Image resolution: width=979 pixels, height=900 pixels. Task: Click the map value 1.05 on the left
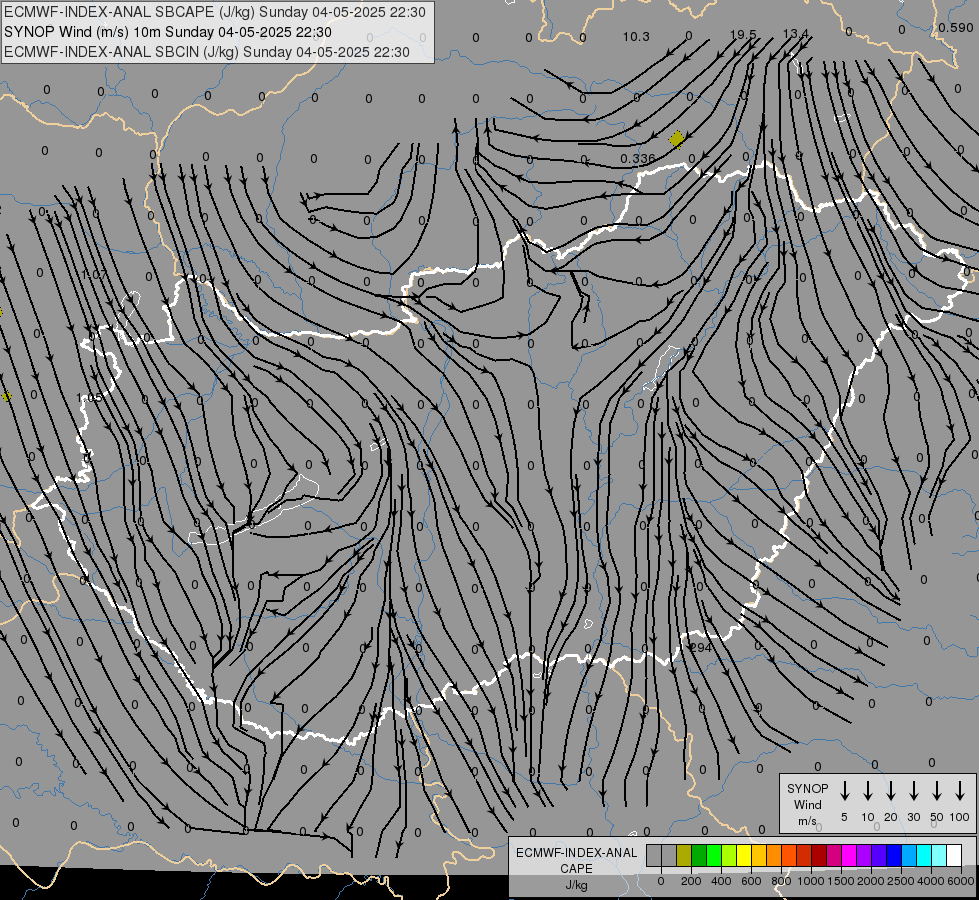point(89,398)
